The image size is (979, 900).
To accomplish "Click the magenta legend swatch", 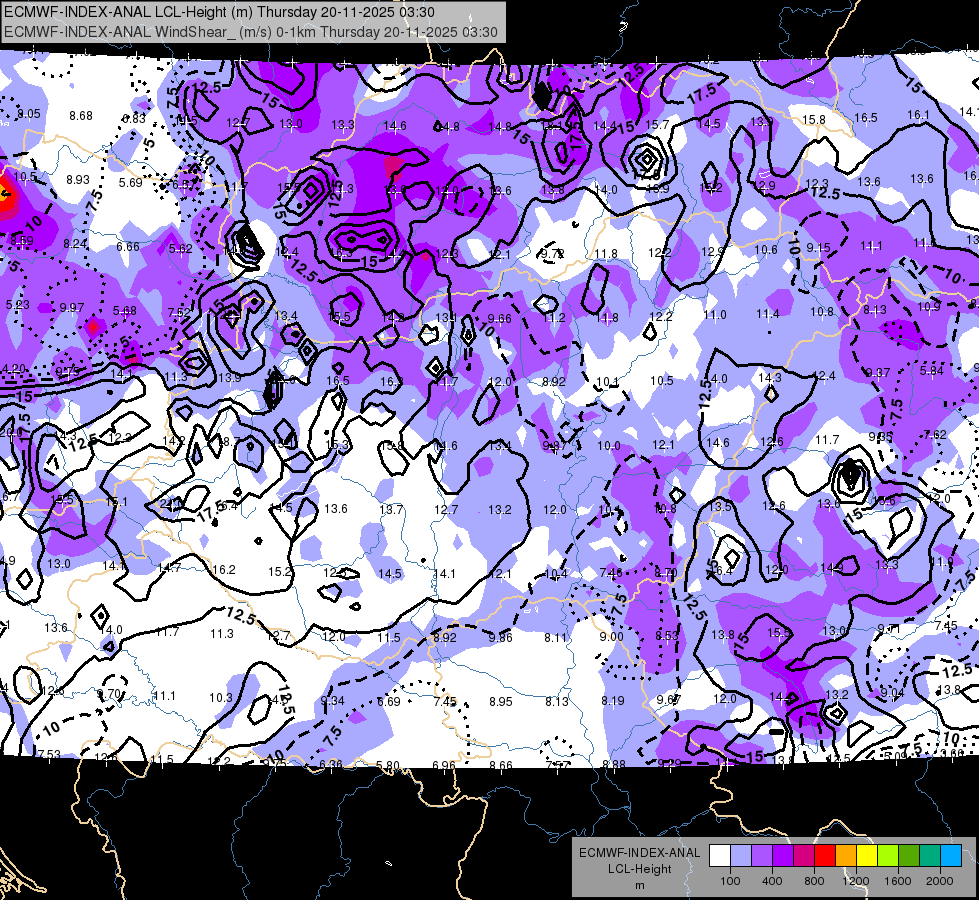I will (804, 856).
